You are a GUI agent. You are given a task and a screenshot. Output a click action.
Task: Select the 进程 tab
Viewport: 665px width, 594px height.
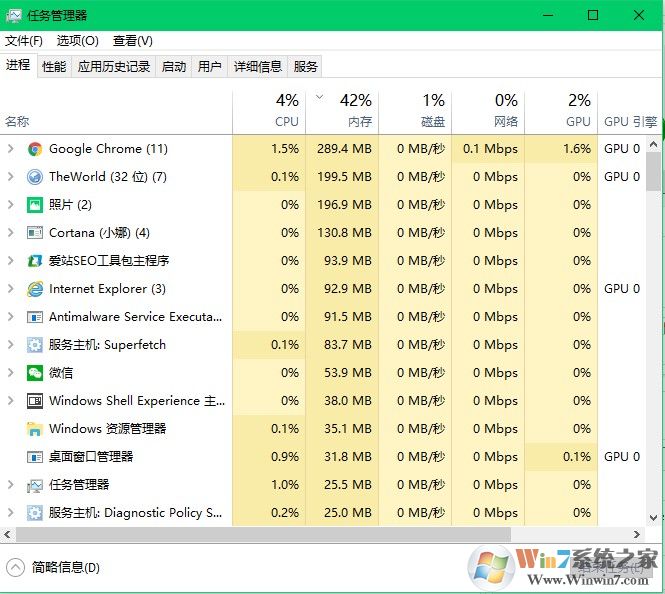tap(18, 65)
